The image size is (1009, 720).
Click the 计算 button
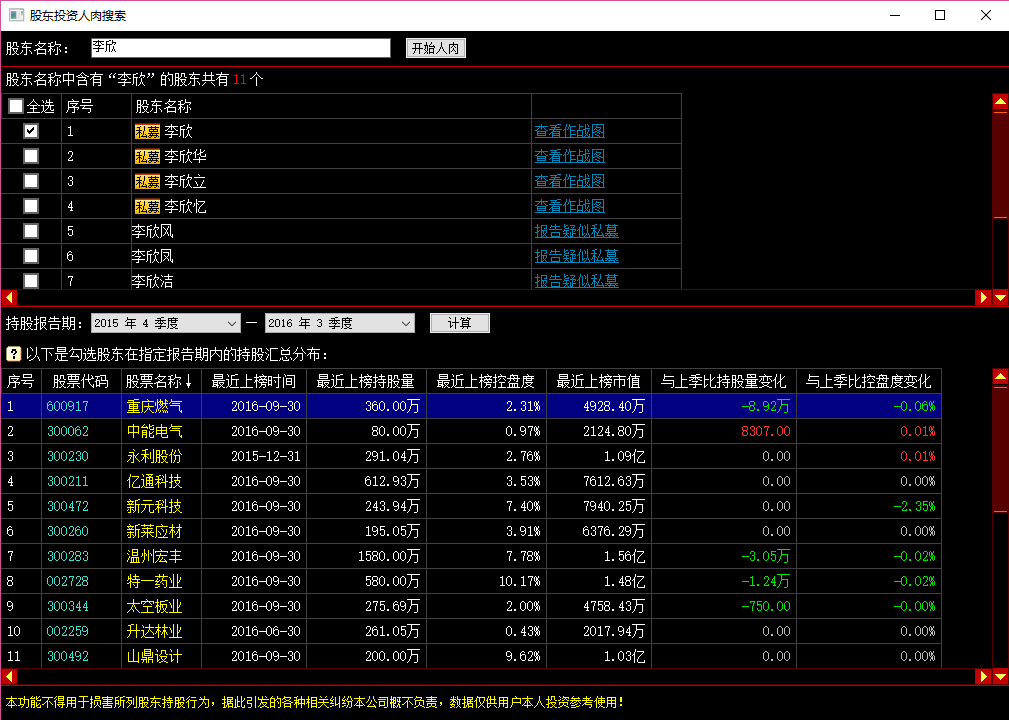(459, 323)
